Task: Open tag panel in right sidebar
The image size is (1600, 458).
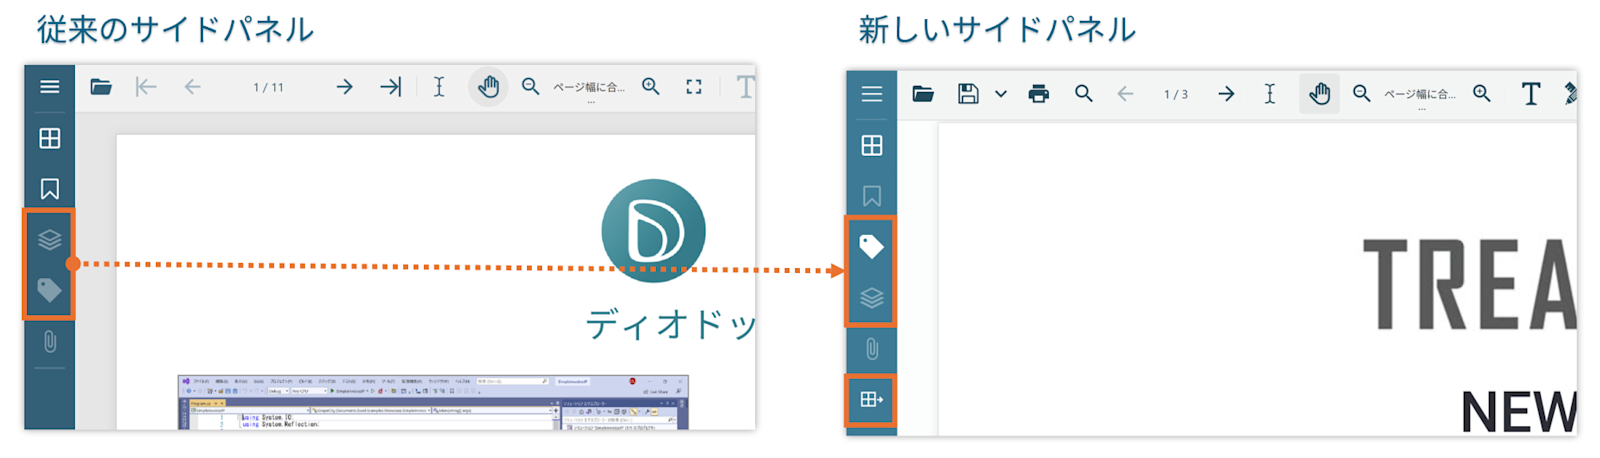Action: [x=872, y=247]
